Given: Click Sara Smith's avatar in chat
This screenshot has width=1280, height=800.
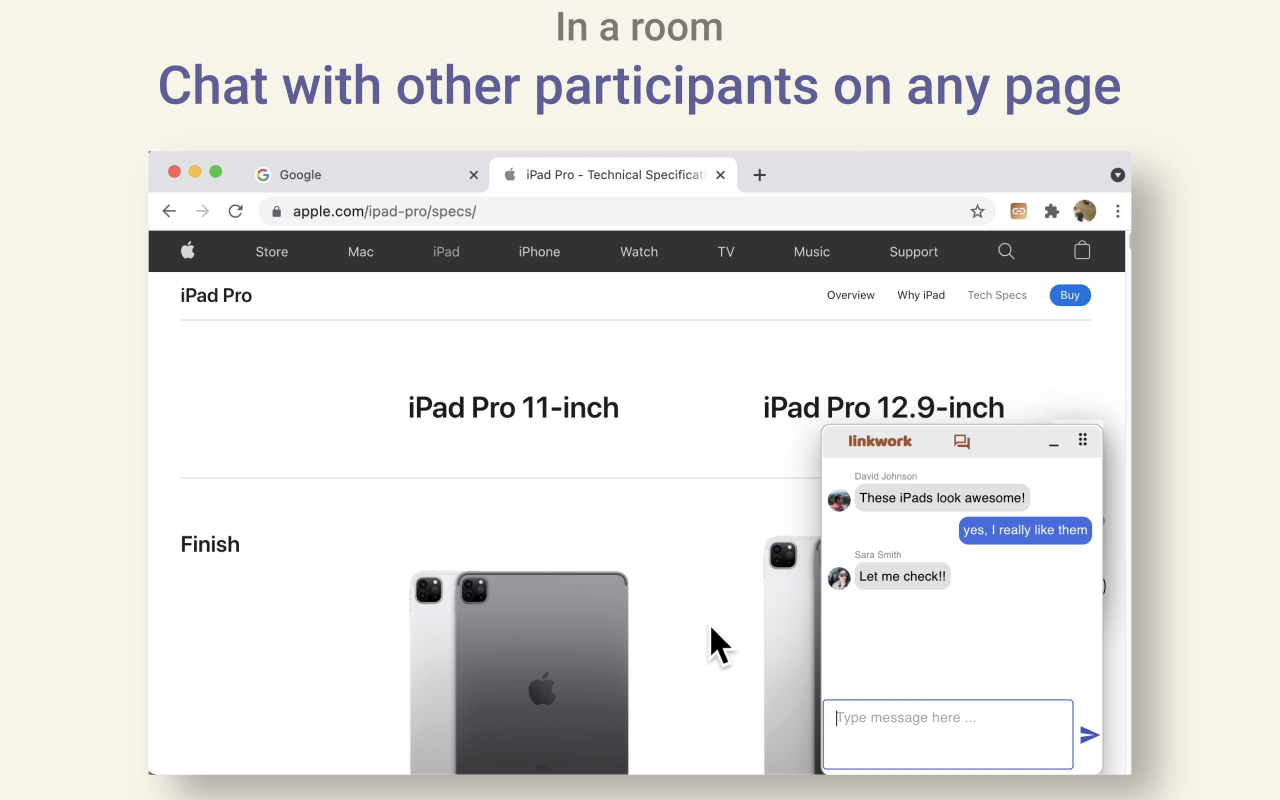Looking at the screenshot, I should pyautogui.click(x=839, y=578).
